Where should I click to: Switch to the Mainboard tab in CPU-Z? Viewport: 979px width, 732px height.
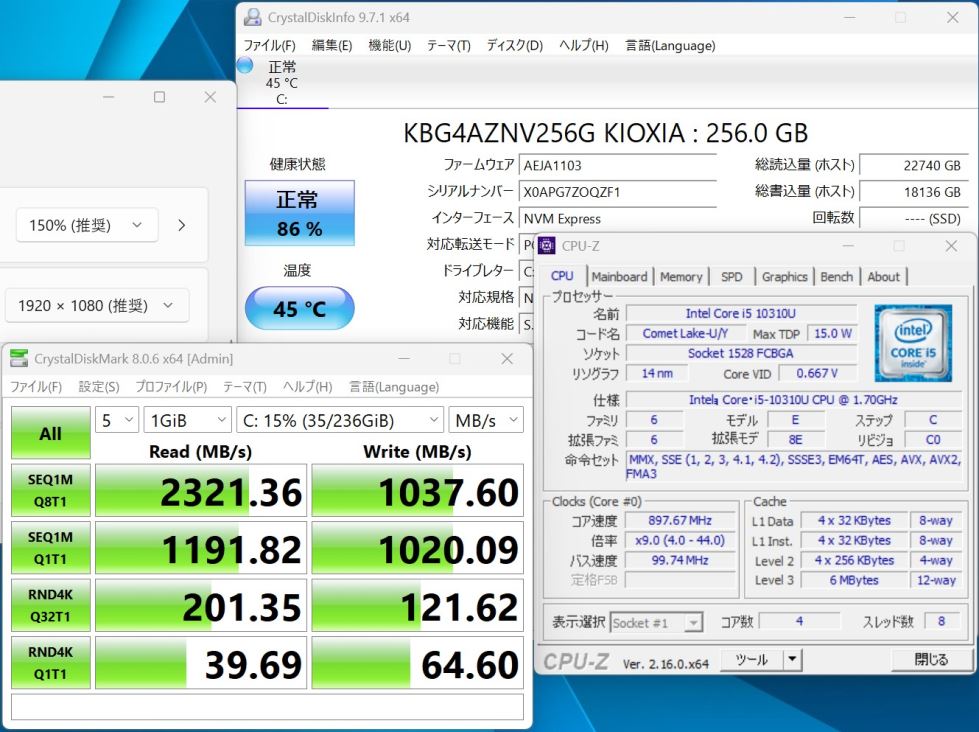(x=619, y=277)
